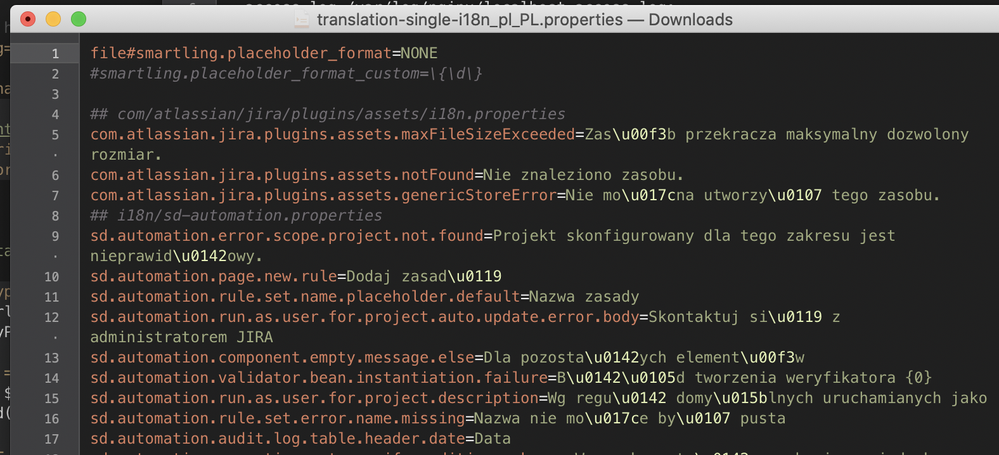Click the escape \u00f3 in Zas\u00f3b
Screen dimensions: 999x455
click(x=638, y=134)
